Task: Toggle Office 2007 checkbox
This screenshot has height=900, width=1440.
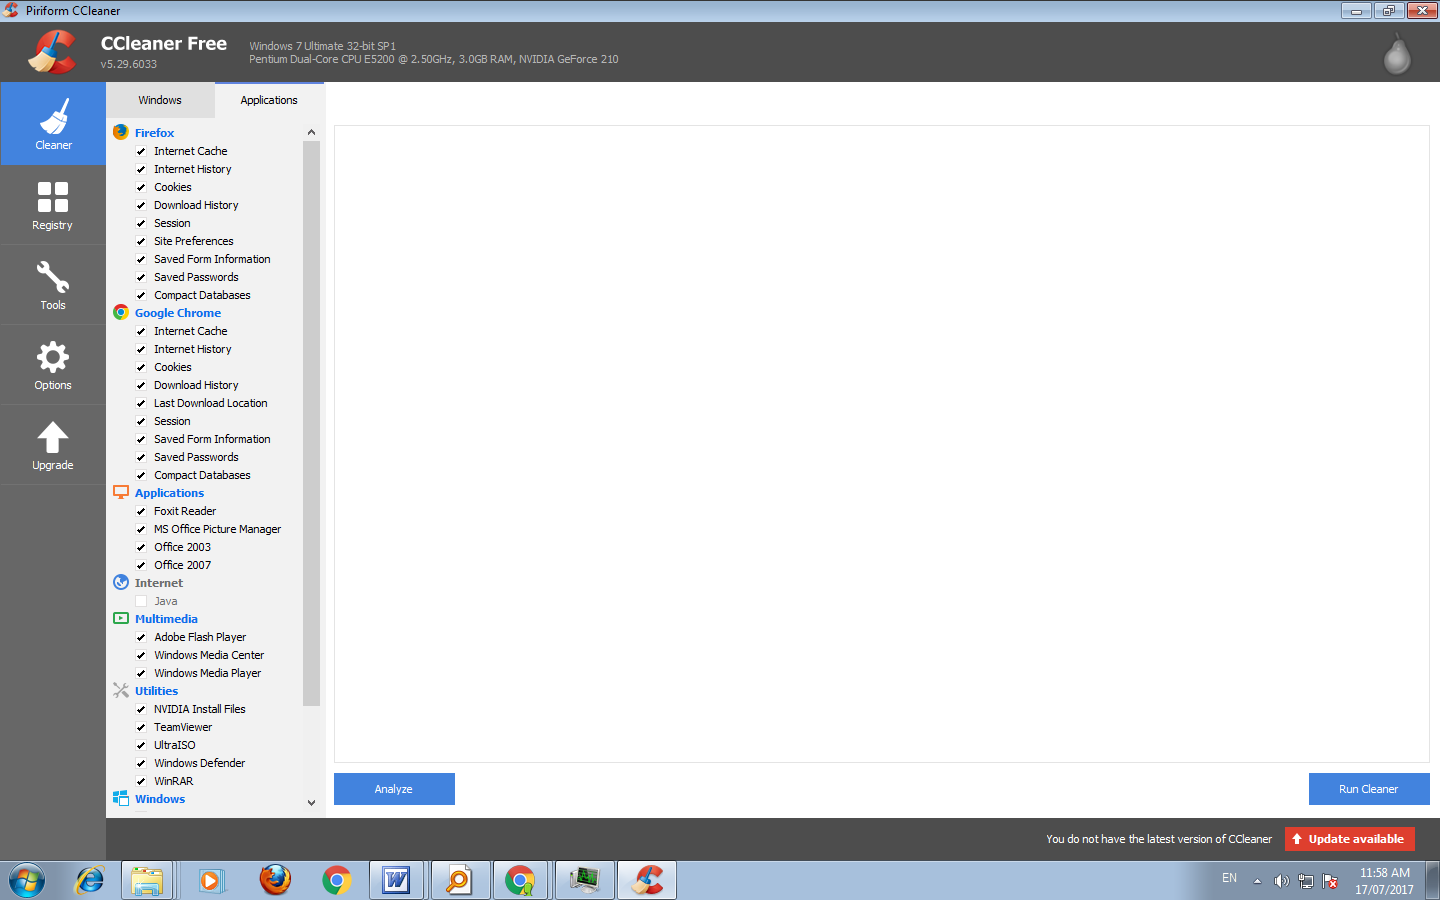Action: pyautogui.click(x=141, y=565)
